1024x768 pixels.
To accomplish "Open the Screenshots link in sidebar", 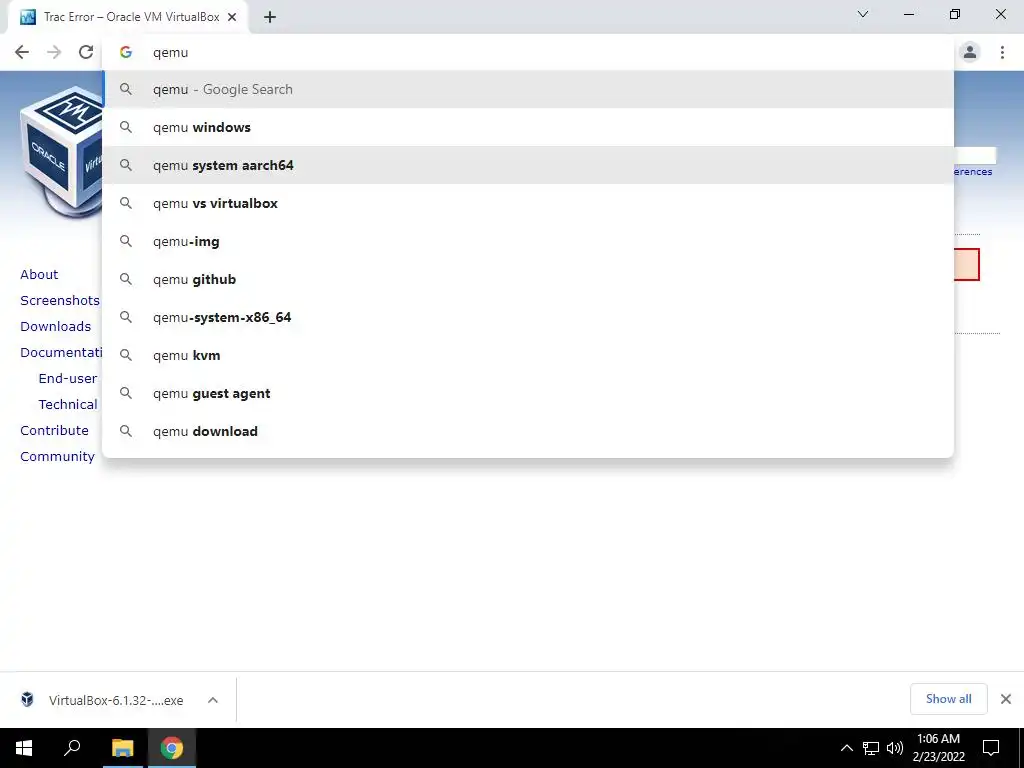I will 60,300.
